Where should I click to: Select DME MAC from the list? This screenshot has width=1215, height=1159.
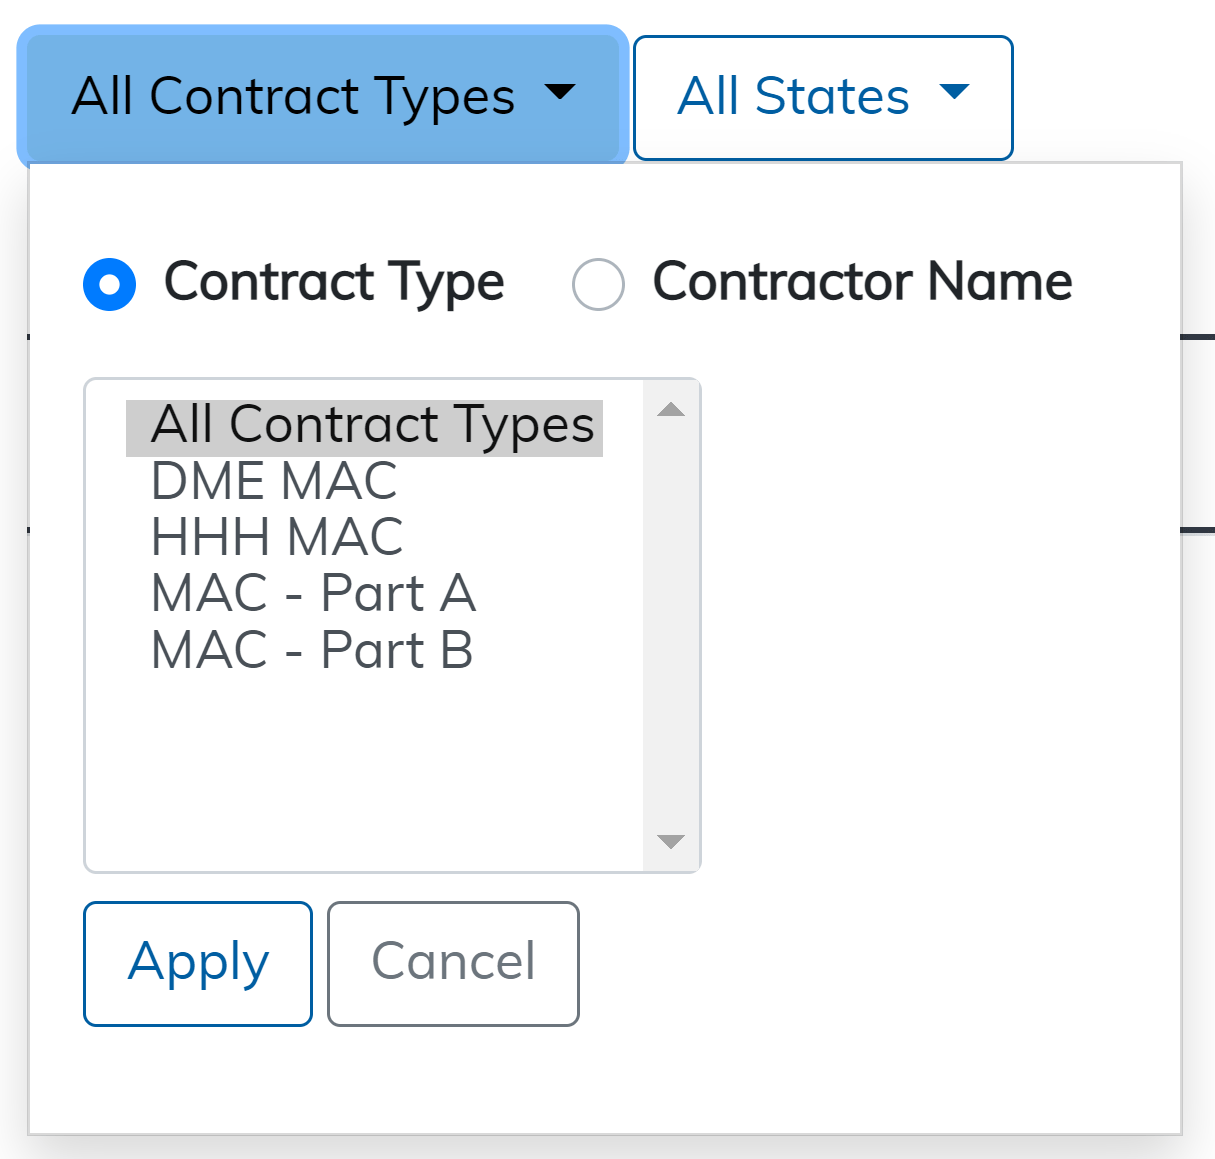coord(274,481)
